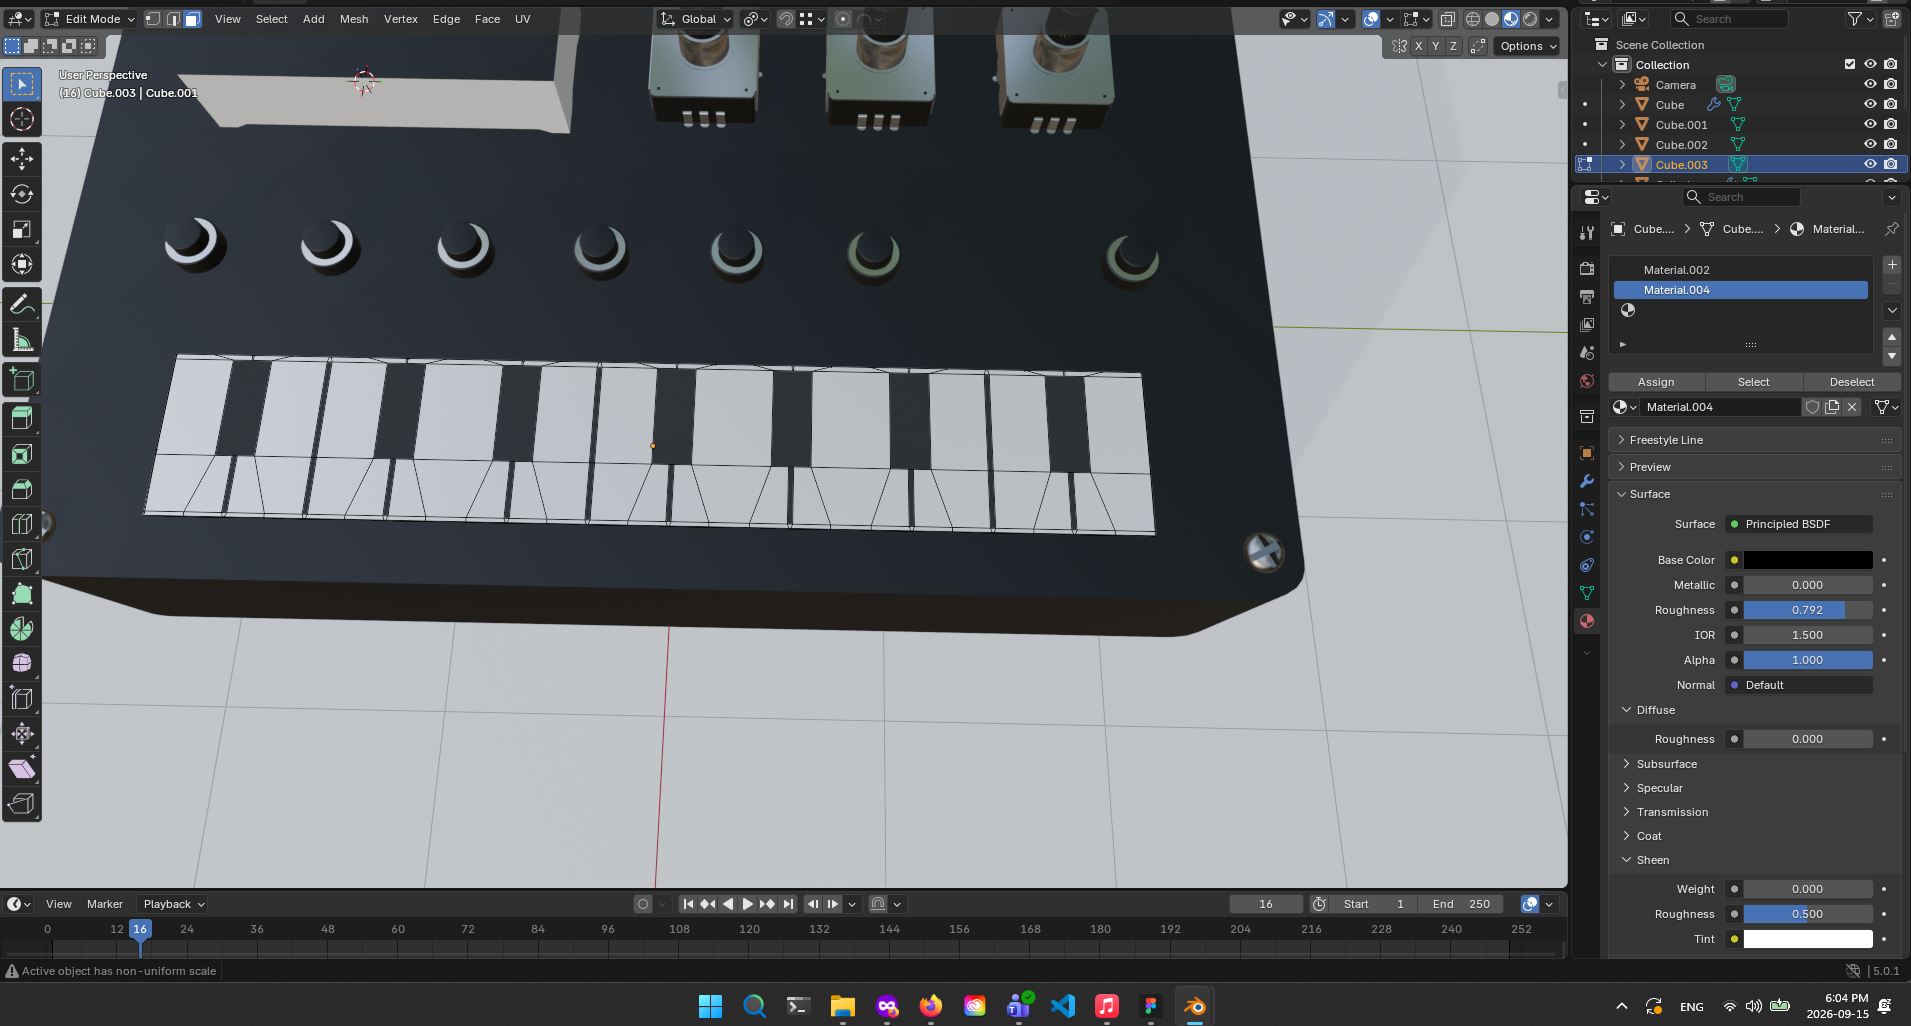Click the surface Roughness 0.792 slider

coord(1808,610)
